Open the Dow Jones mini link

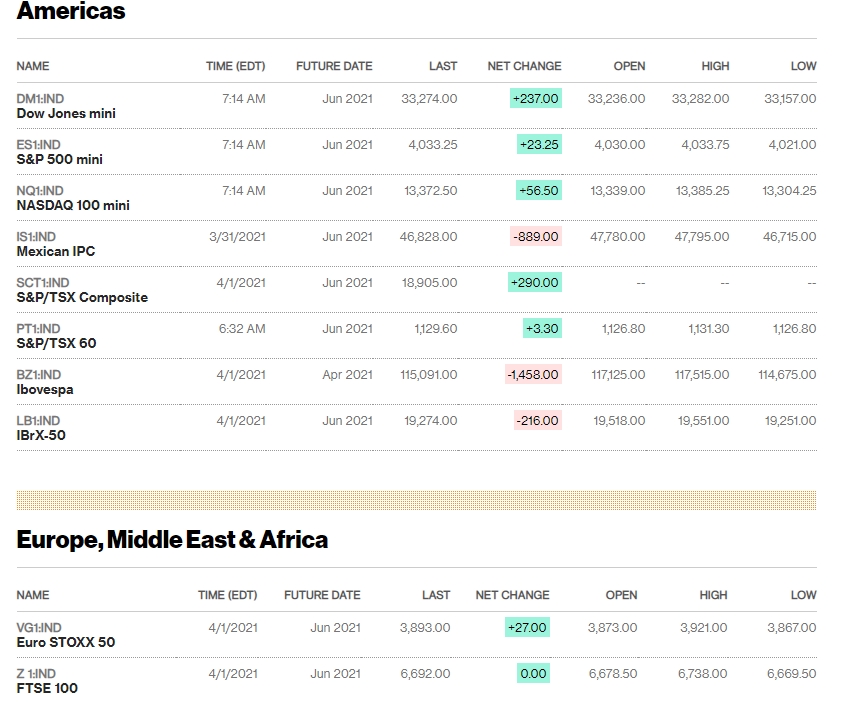click(x=66, y=114)
